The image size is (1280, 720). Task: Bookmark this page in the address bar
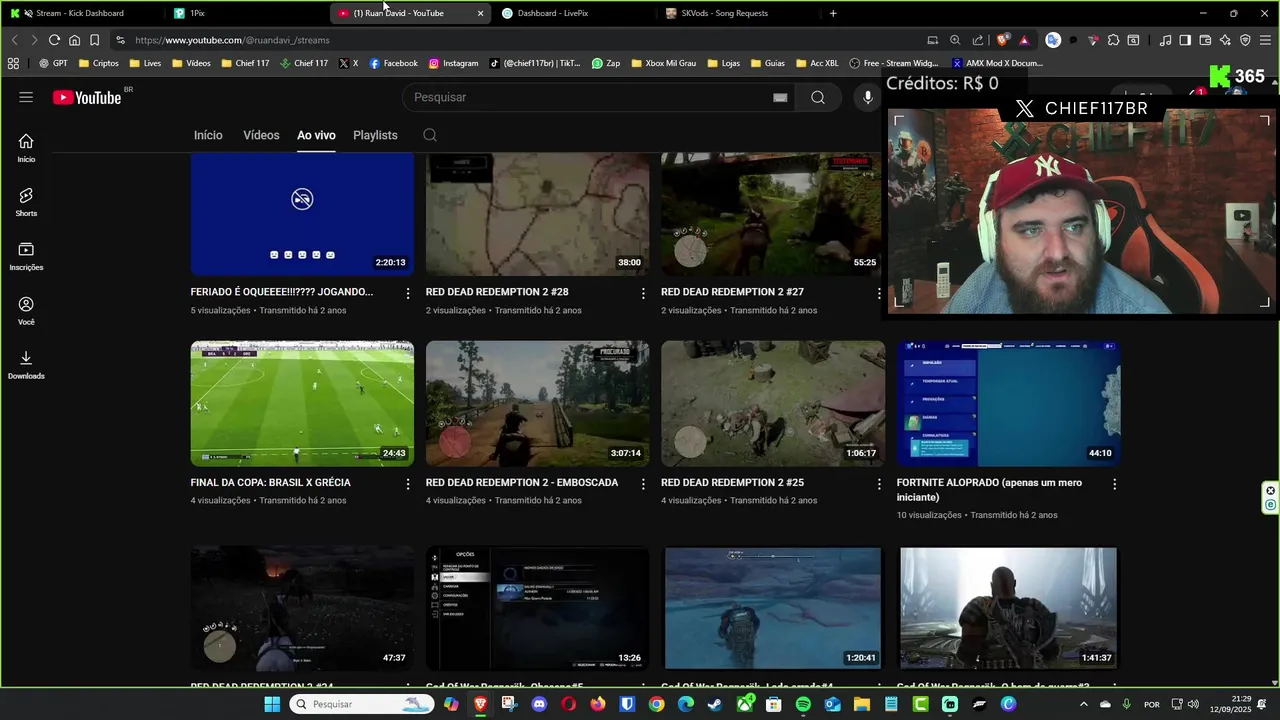94,40
